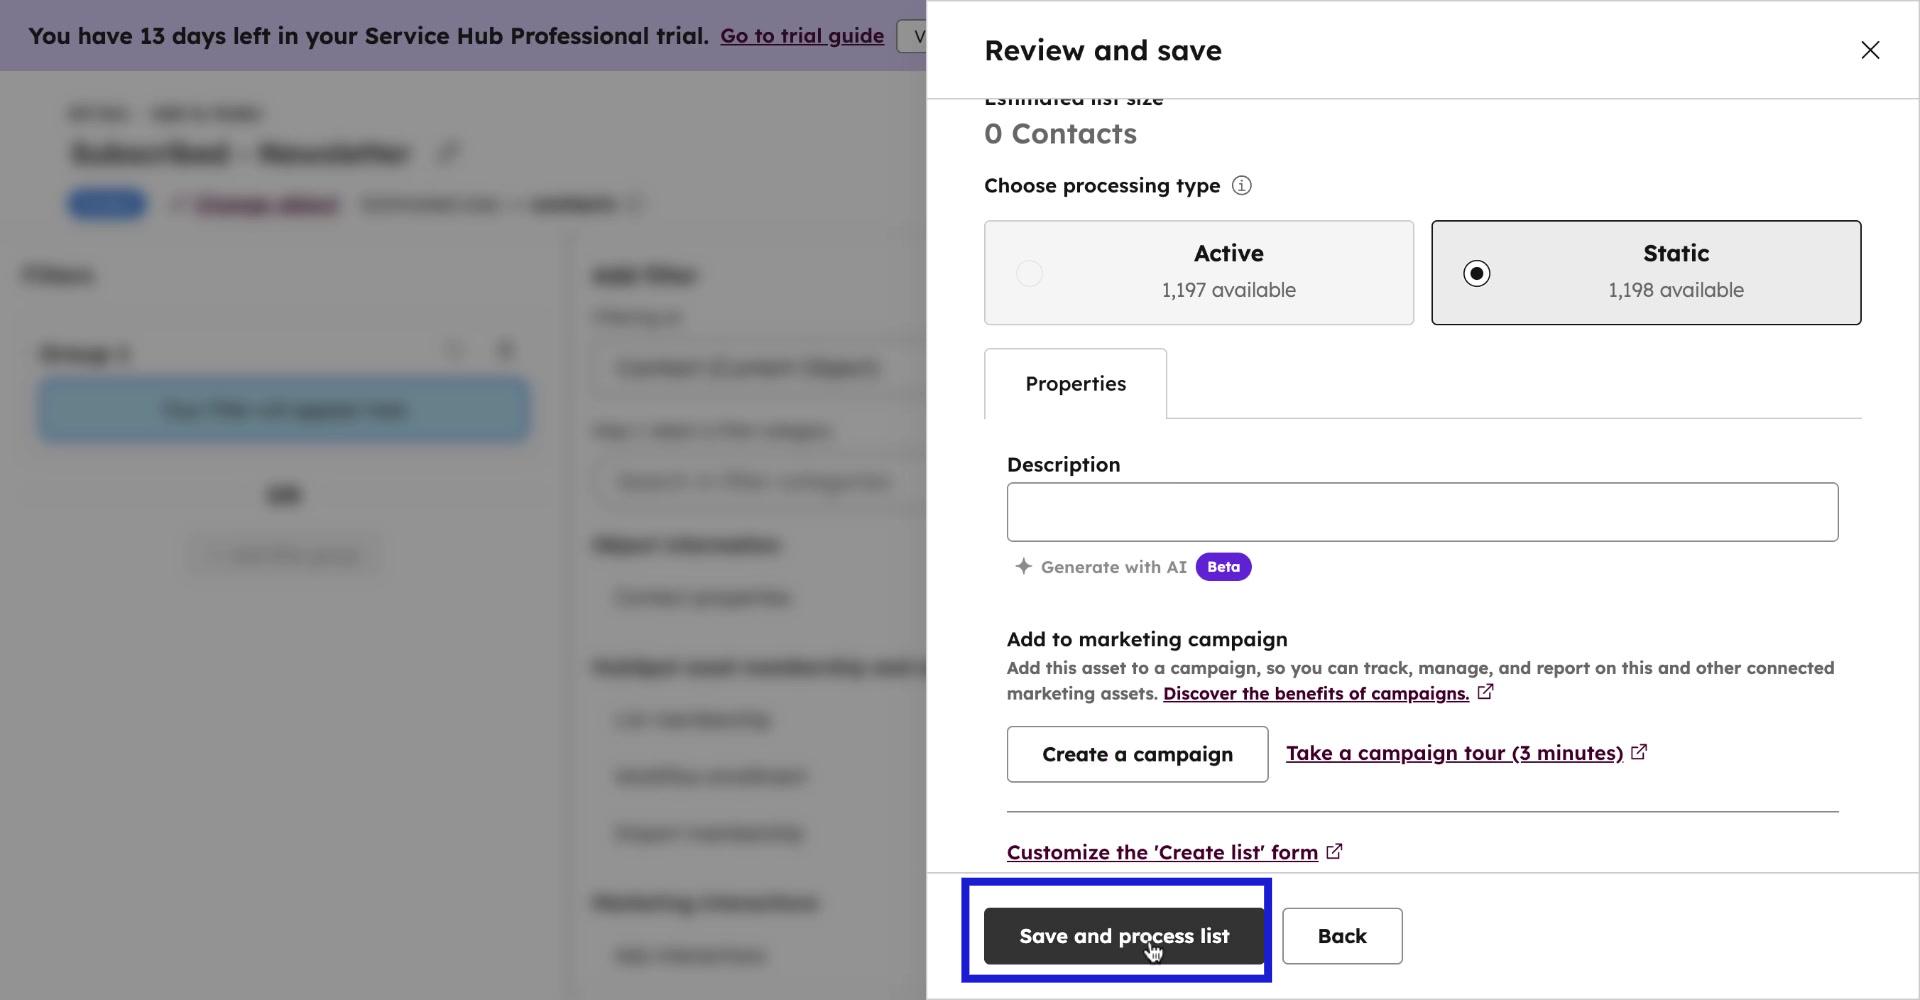The width and height of the screenshot is (1920, 1000).
Task: Choose the Static processing type radio
Action: [x=1476, y=273]
